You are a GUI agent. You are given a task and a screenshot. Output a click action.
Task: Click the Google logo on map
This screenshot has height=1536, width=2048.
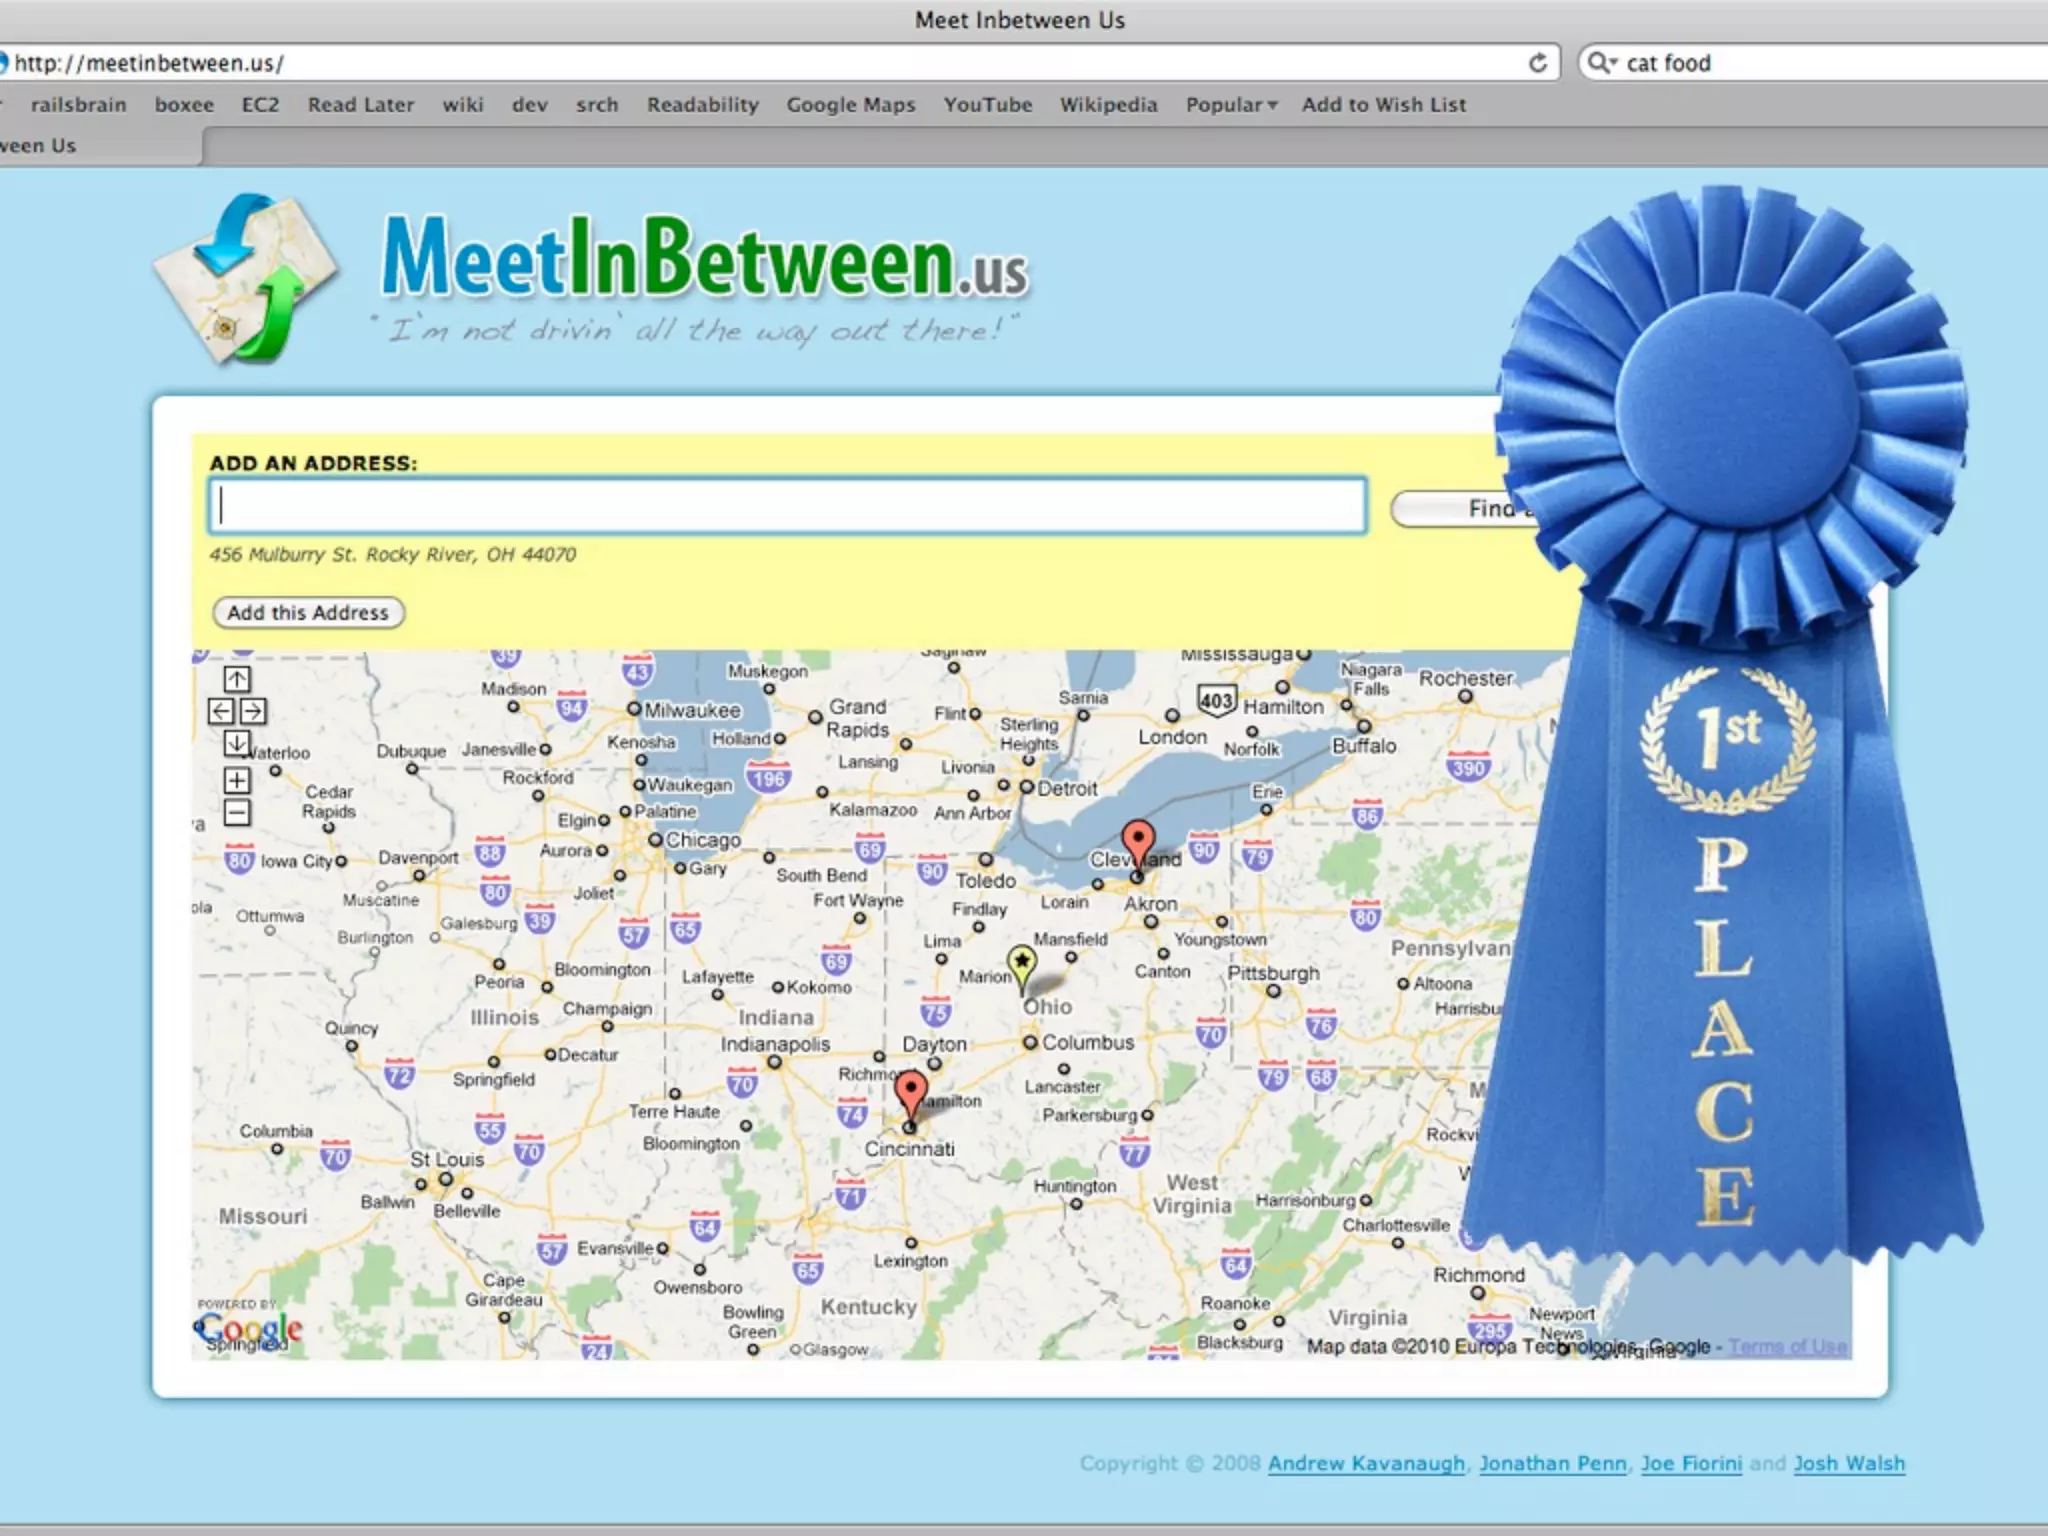click(248, 1330)
